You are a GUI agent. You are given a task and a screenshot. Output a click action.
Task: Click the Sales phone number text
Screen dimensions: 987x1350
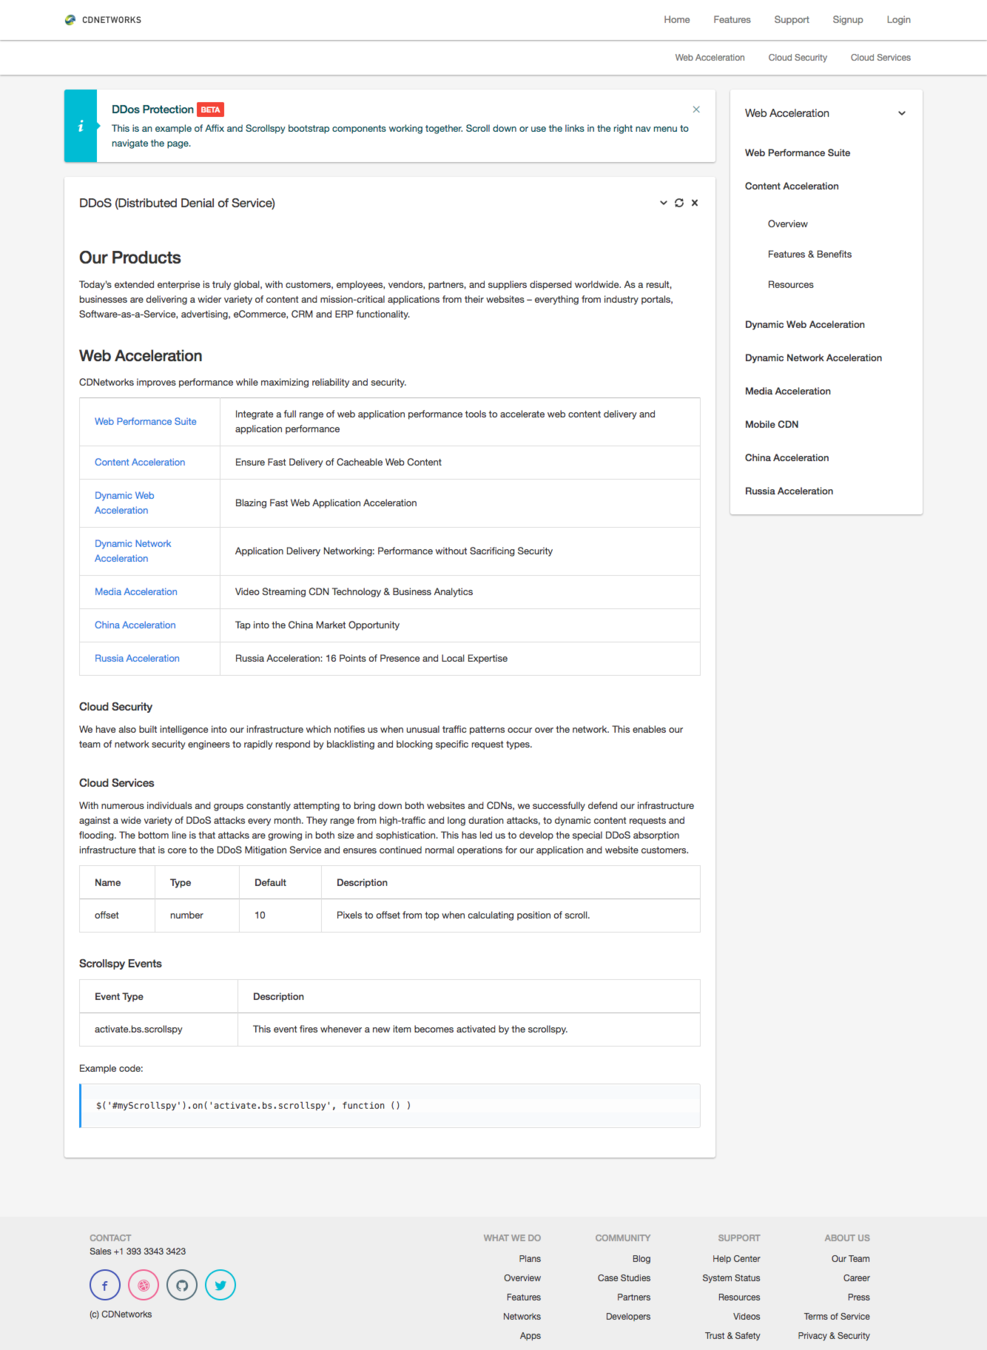(x=138, y=1252)
